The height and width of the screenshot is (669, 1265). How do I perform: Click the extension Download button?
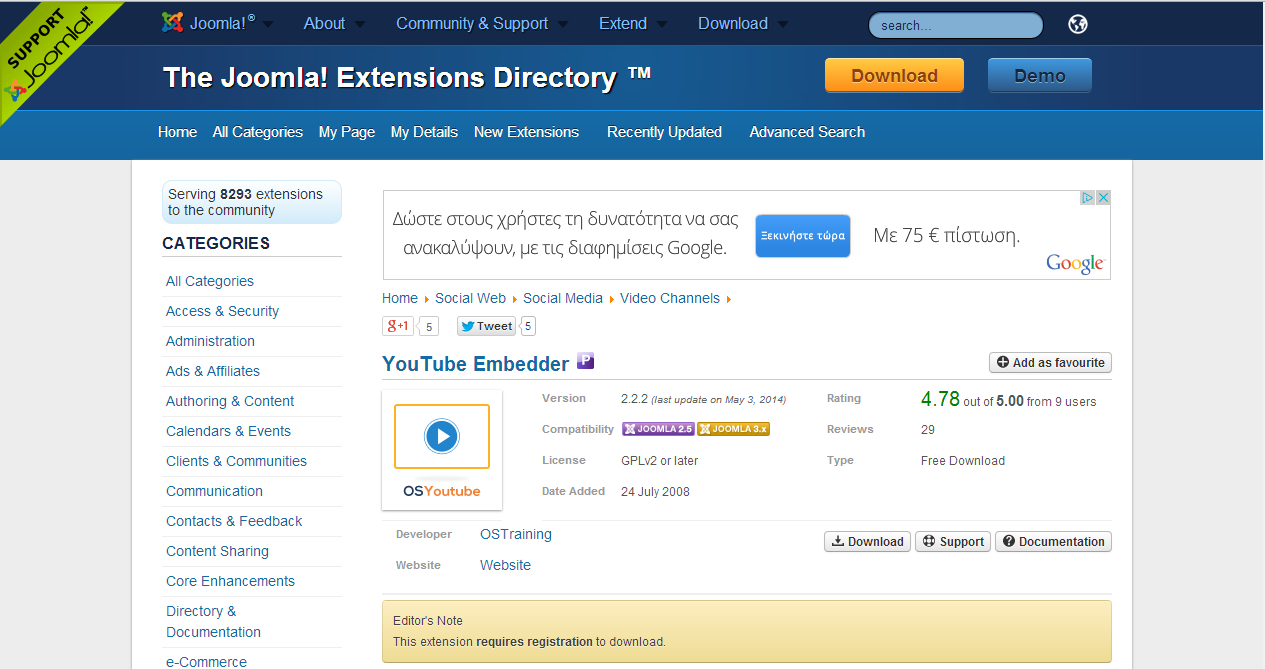867,541
